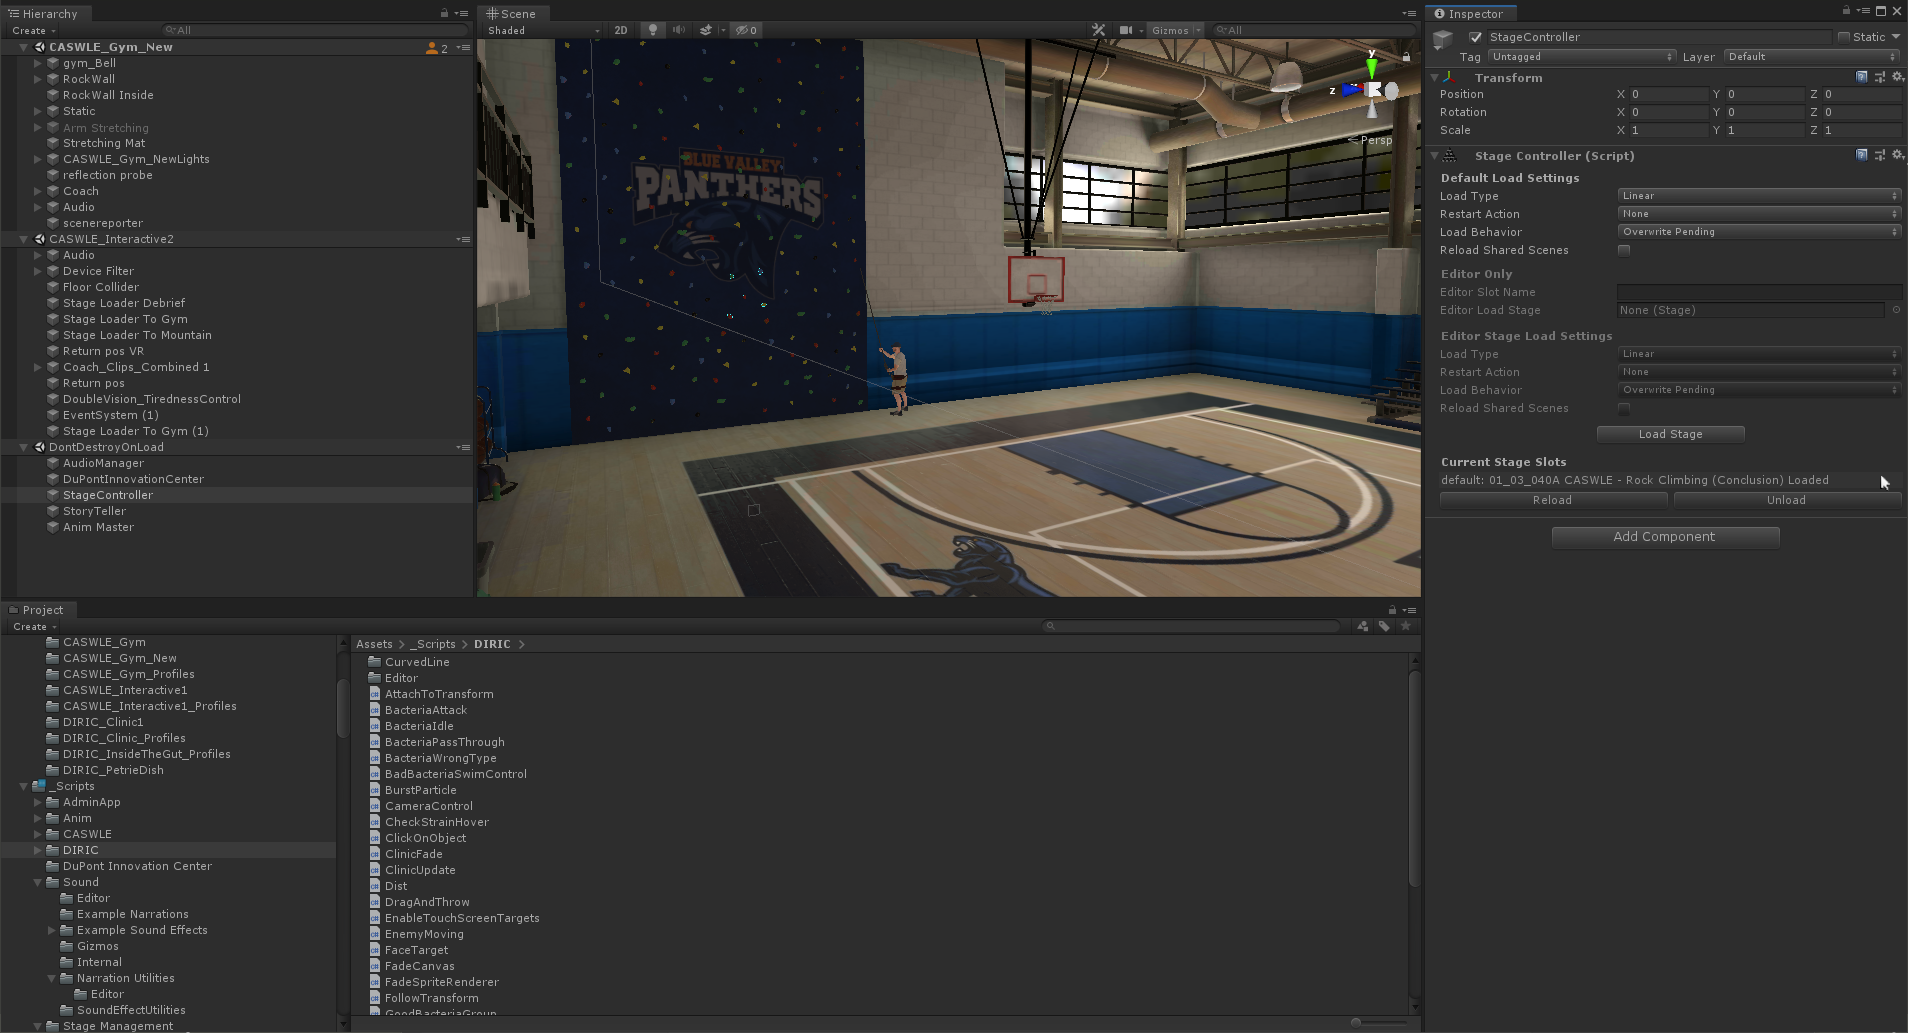Click the Position X input field
The image size is (1908, 1033).
pos(1668,94)
